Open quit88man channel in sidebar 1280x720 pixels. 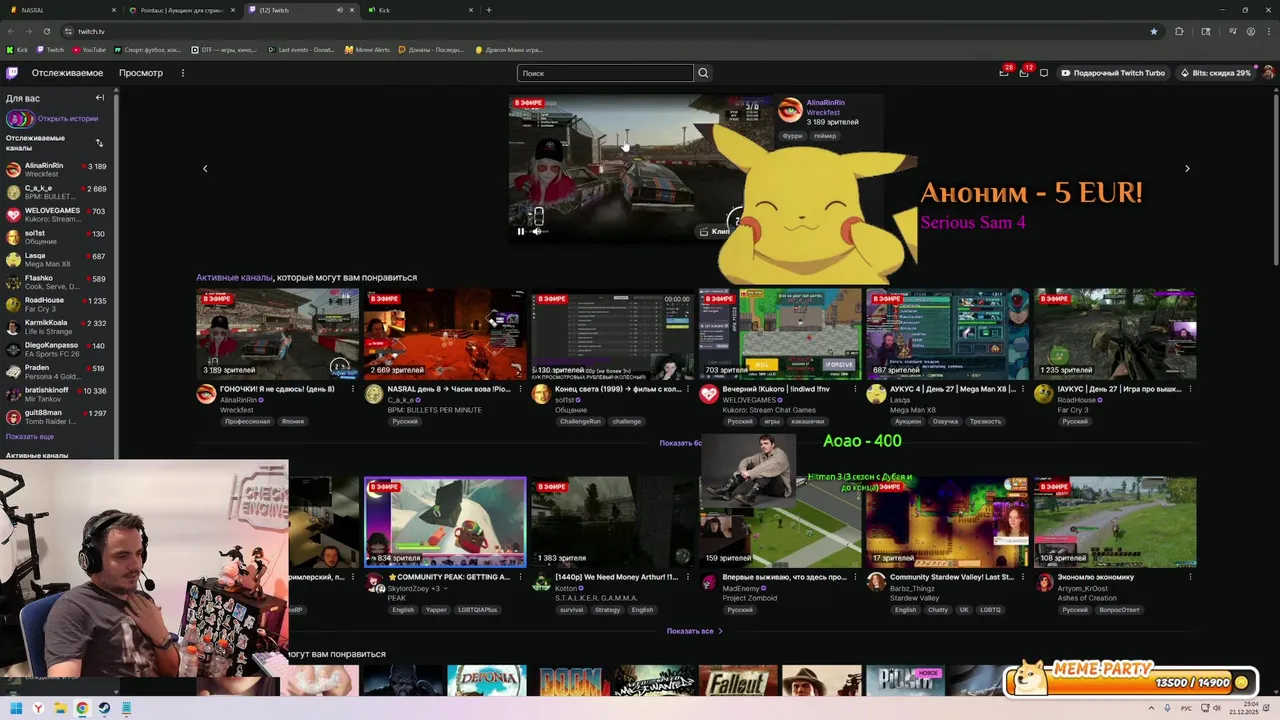click(56, 417)
